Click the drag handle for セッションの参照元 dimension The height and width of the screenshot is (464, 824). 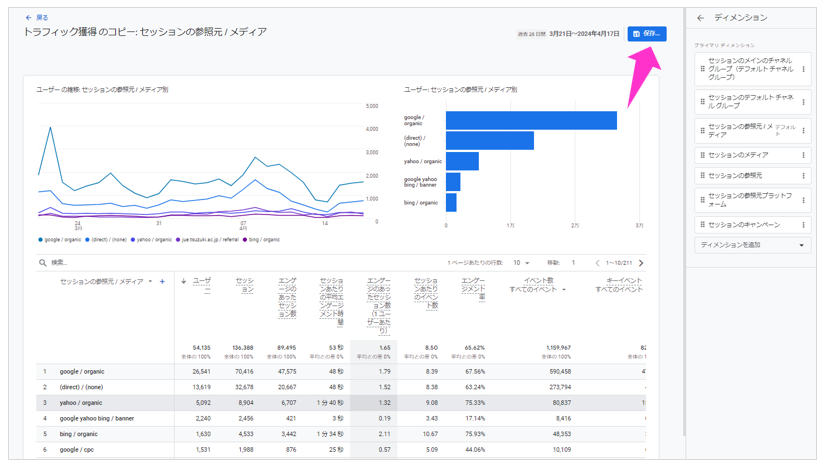point(703,175)
